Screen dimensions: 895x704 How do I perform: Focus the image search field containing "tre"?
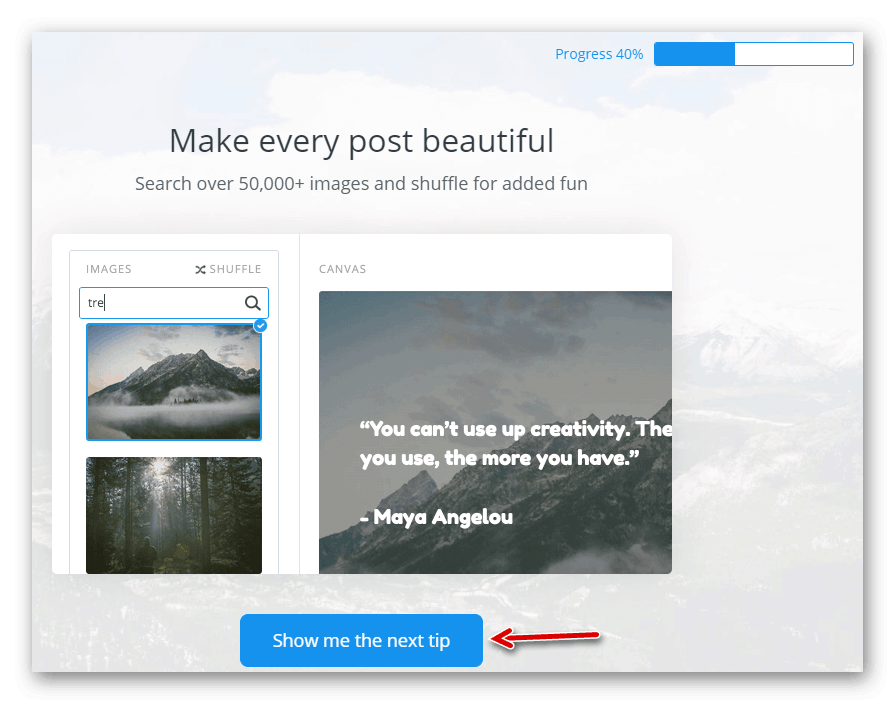[160, 303]
